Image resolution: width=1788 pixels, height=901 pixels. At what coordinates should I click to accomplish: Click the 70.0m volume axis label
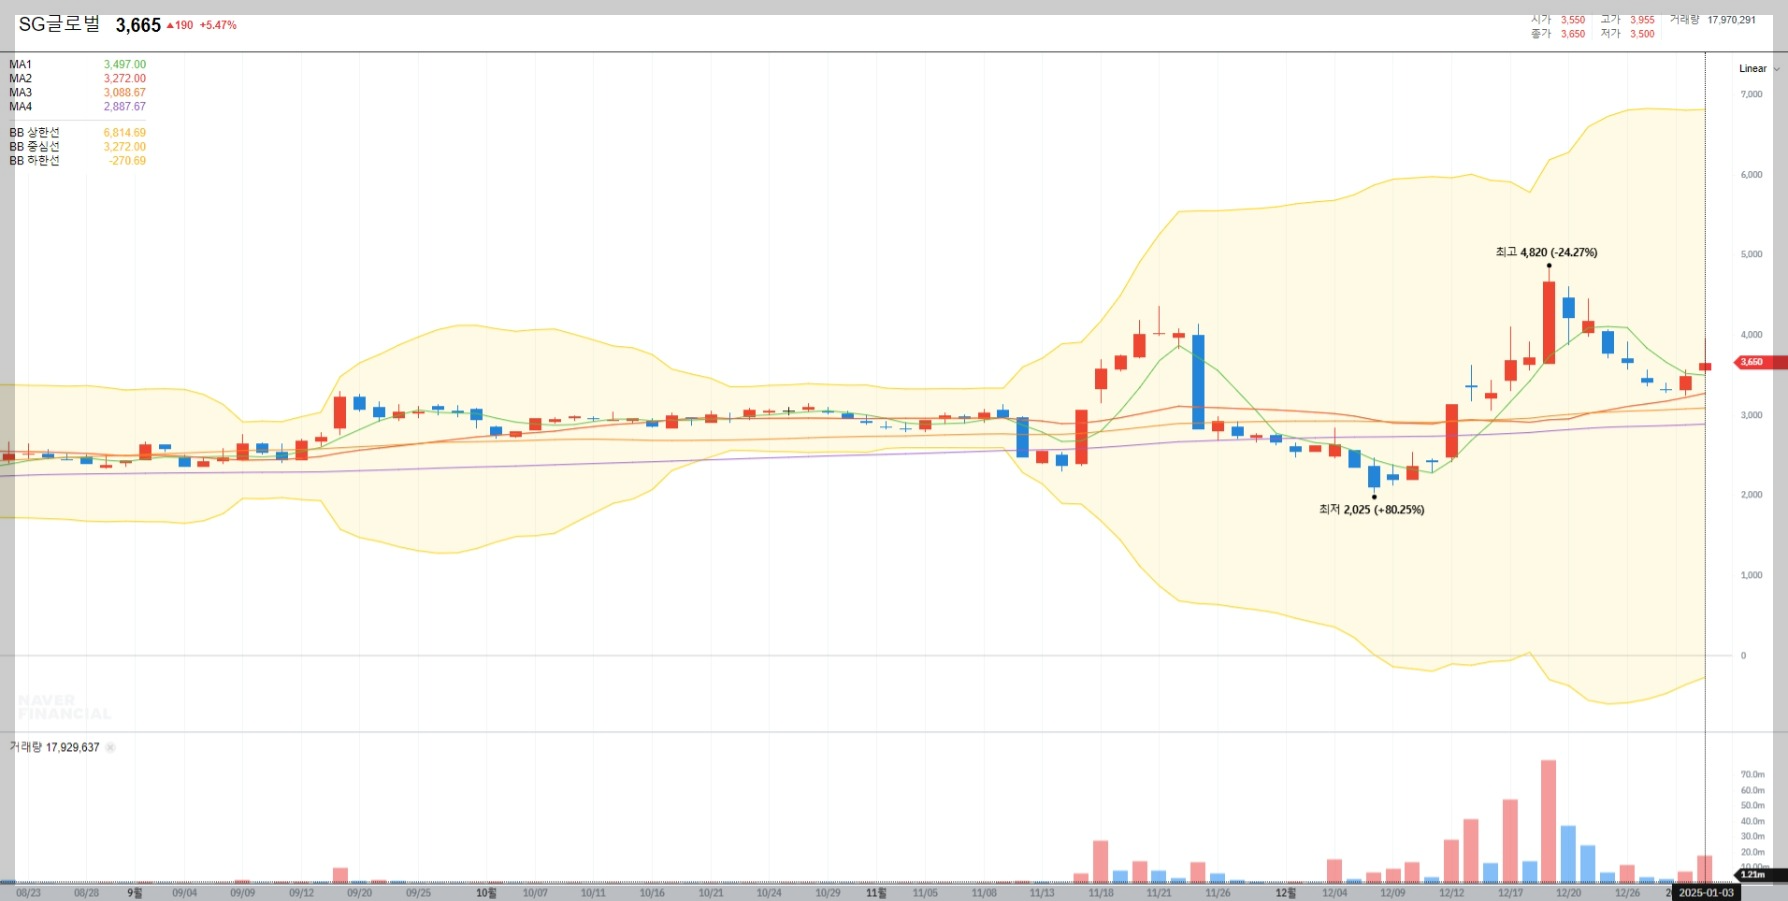click(1752, 774)
